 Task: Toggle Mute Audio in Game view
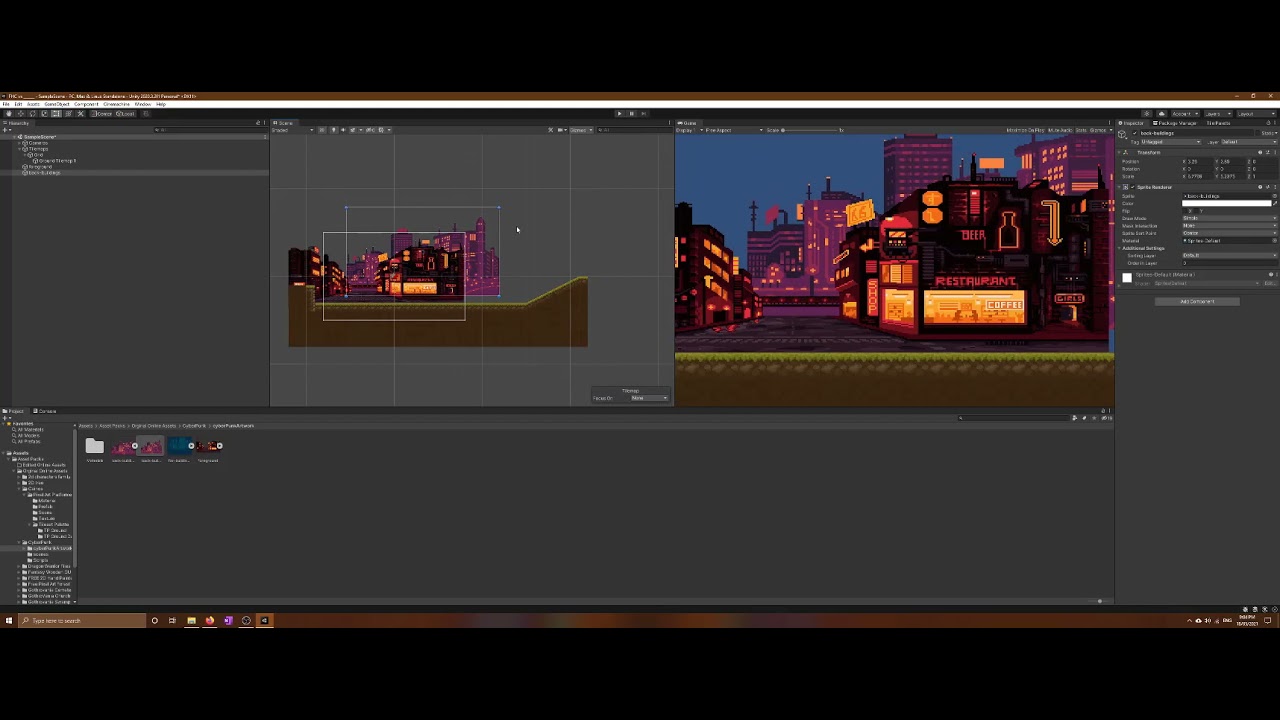pos(1060,130)
